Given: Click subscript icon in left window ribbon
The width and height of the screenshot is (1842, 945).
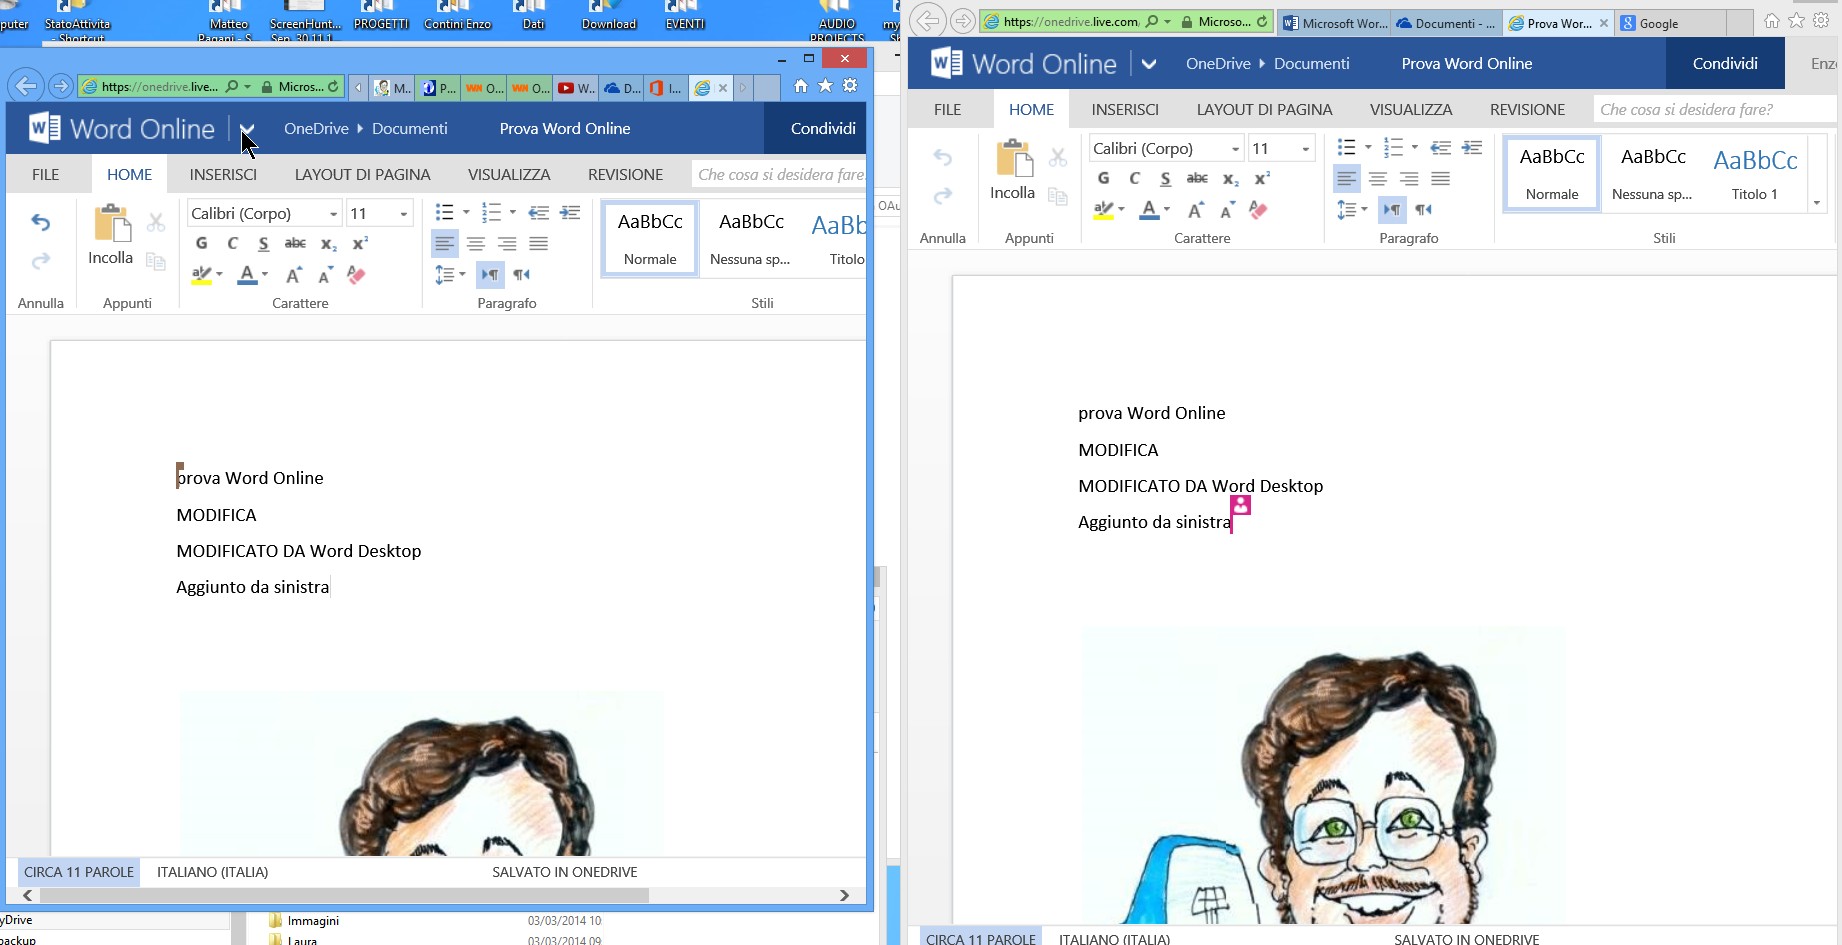Looking at the screenshot, I should 328,244.
